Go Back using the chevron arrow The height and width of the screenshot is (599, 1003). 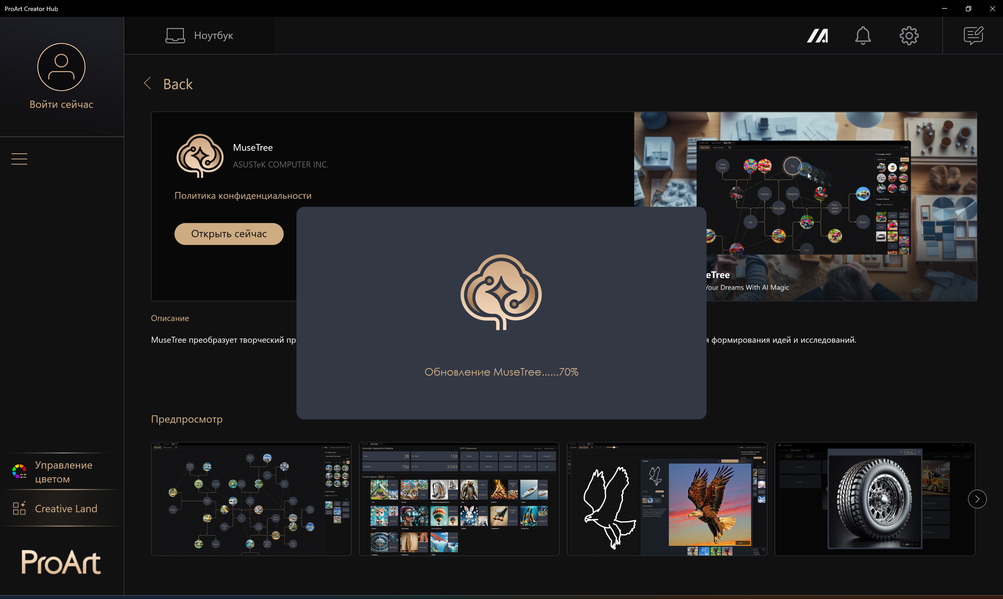[148, 84]
